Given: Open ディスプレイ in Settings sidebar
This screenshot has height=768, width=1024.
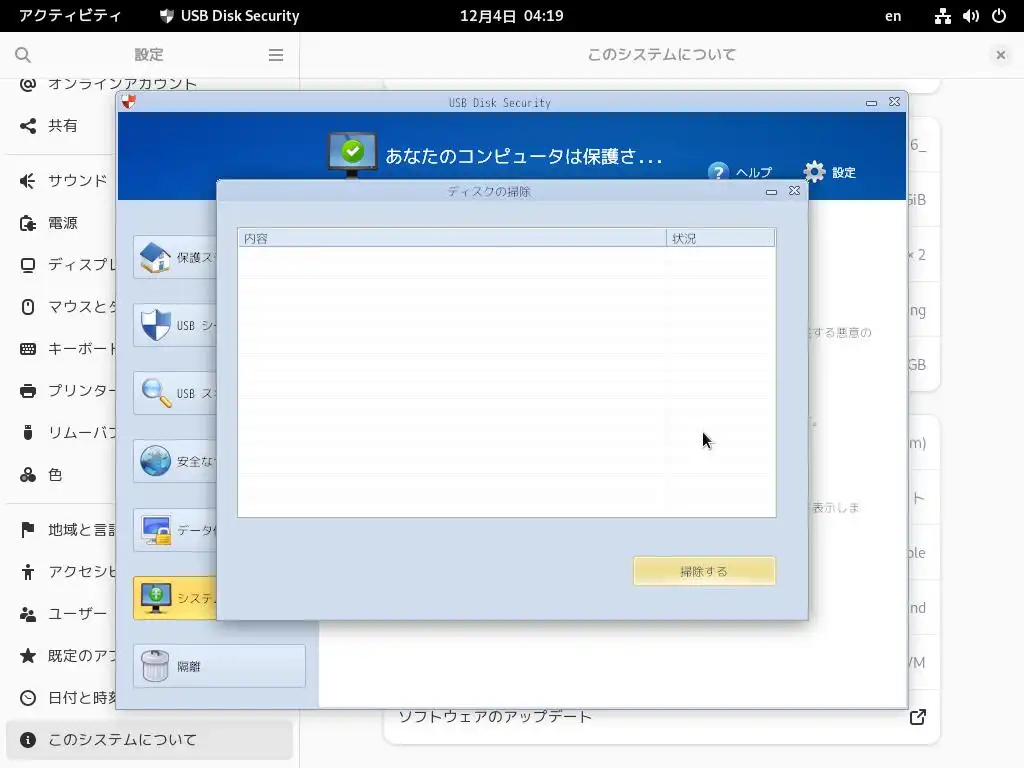Looking at the screenshot, I should [x=62, y=264].
